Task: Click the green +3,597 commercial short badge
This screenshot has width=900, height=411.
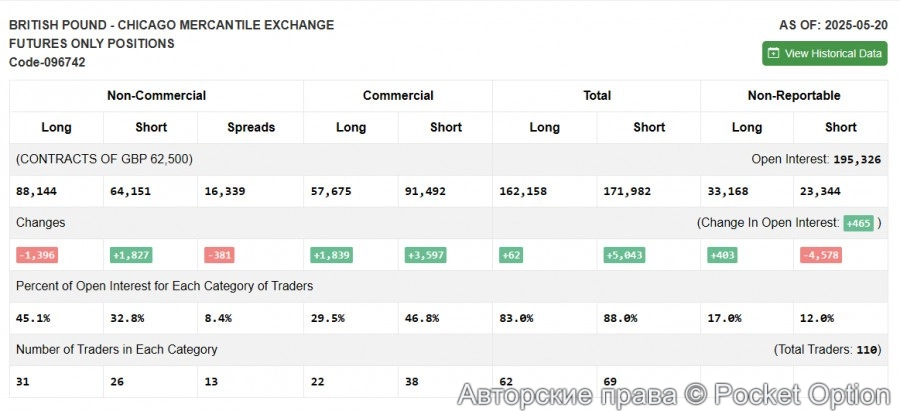Action: [426, 255]
